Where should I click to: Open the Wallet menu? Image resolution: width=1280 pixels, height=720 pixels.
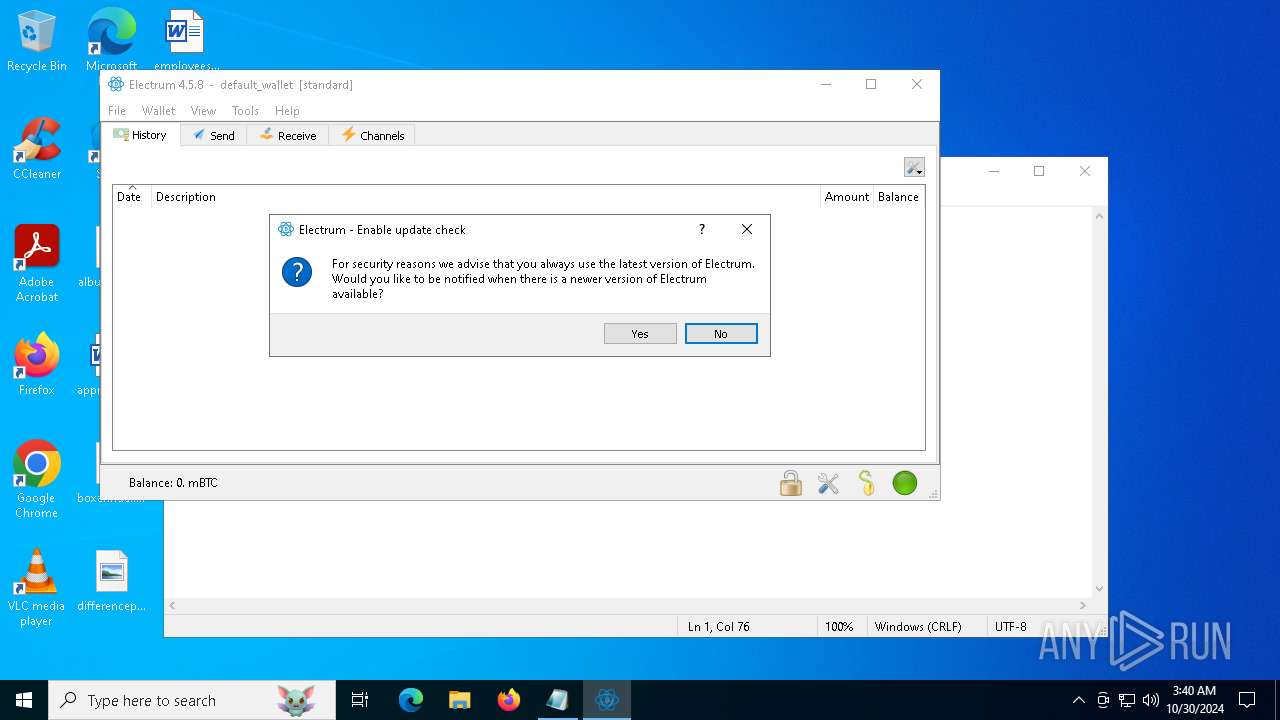158,111
